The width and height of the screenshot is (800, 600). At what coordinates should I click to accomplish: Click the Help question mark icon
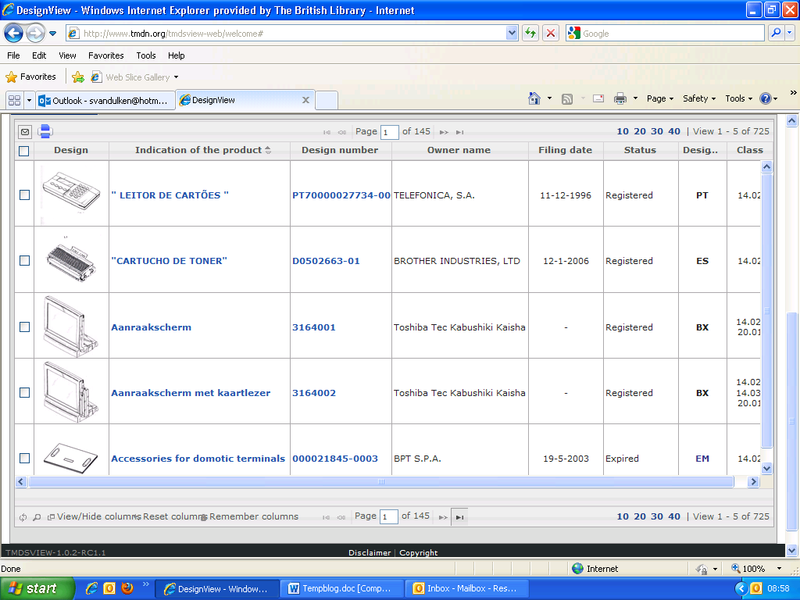click(765, 98)
